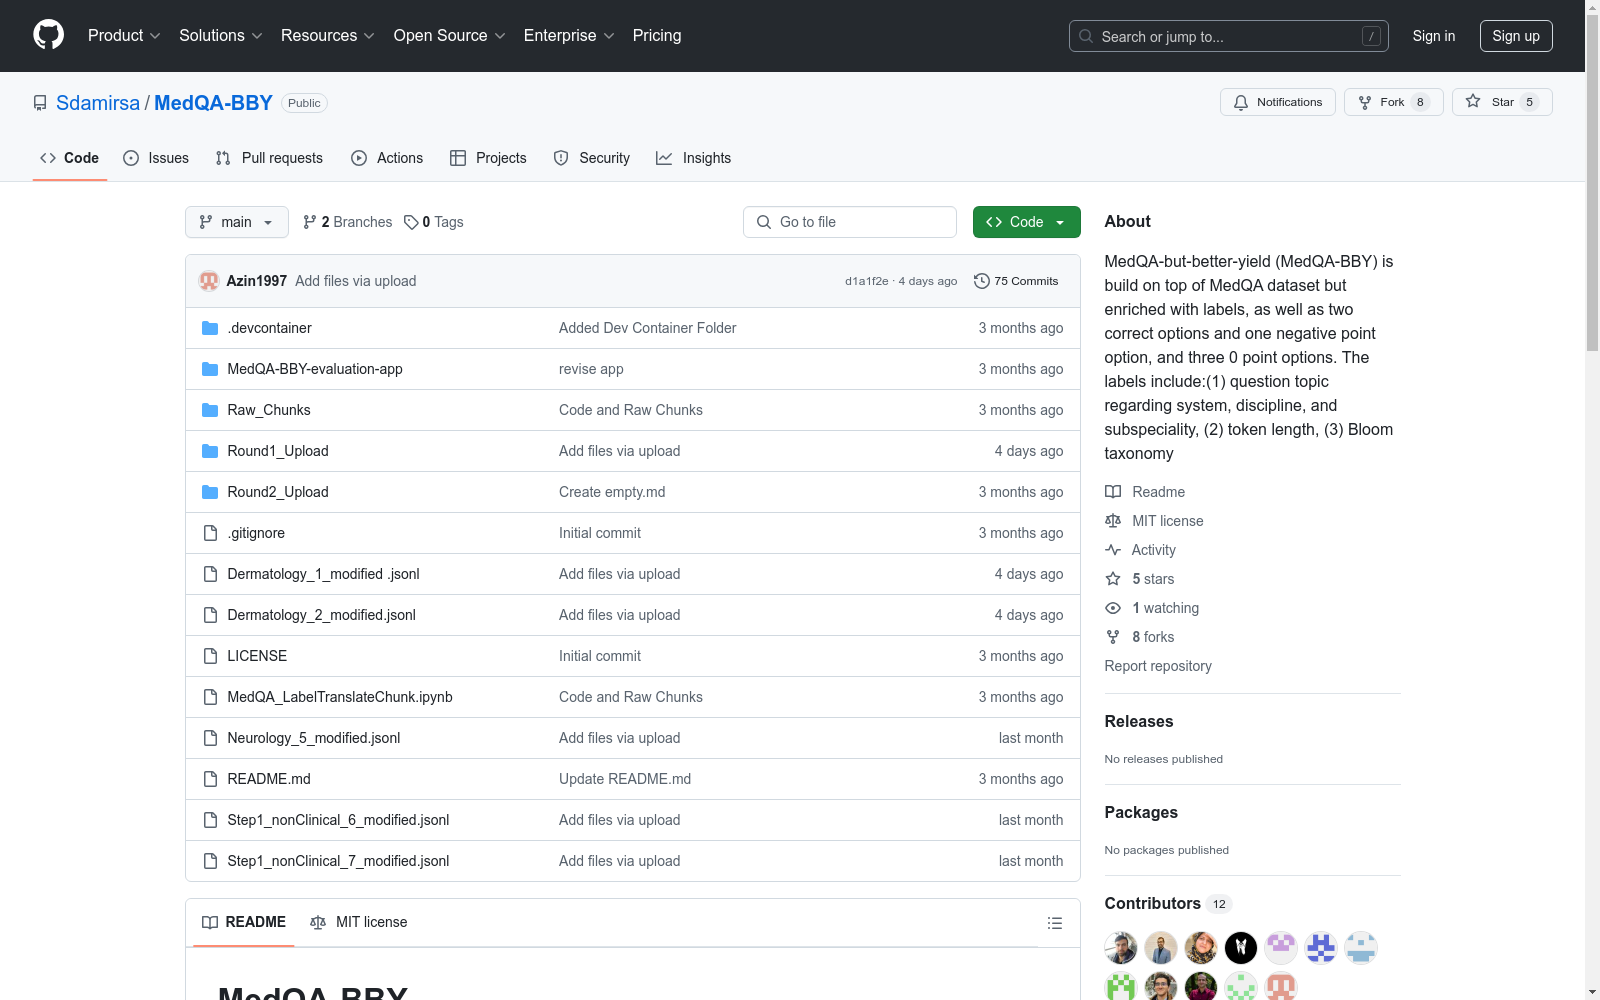
Task: Click the commit history clock icon
Action: (982, 281)
